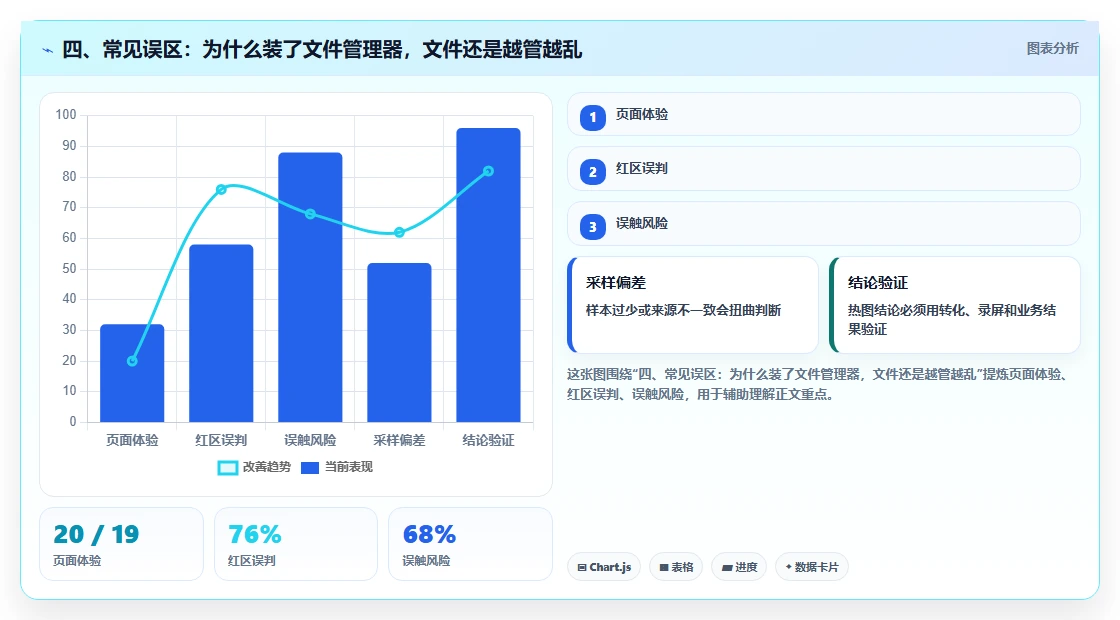Click the 误触风险 bar in the chart

coord(310,287)
